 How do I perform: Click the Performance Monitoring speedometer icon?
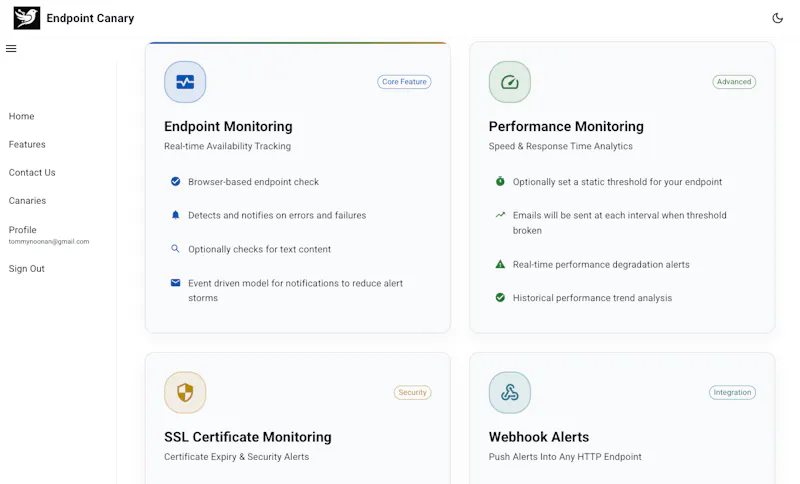click(x=510, y=82)
